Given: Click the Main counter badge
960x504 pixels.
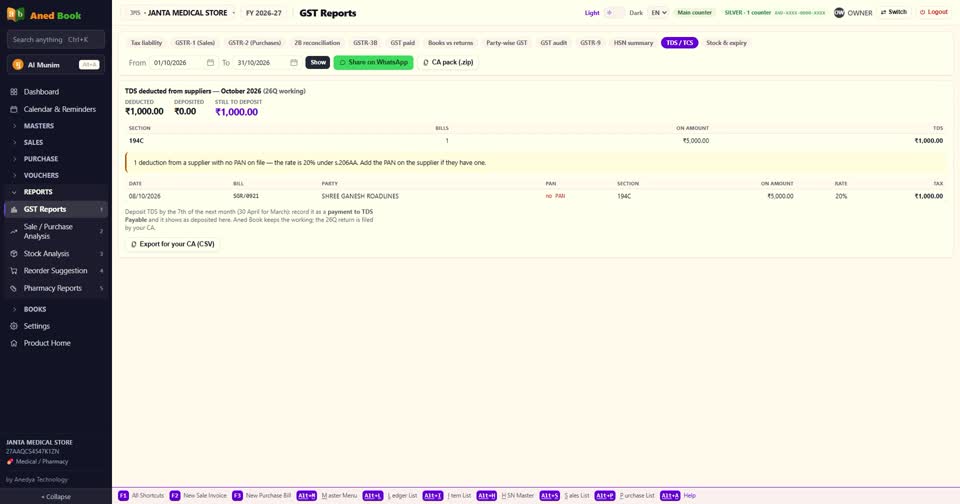Looking at the screenshot, I should 694,12.
